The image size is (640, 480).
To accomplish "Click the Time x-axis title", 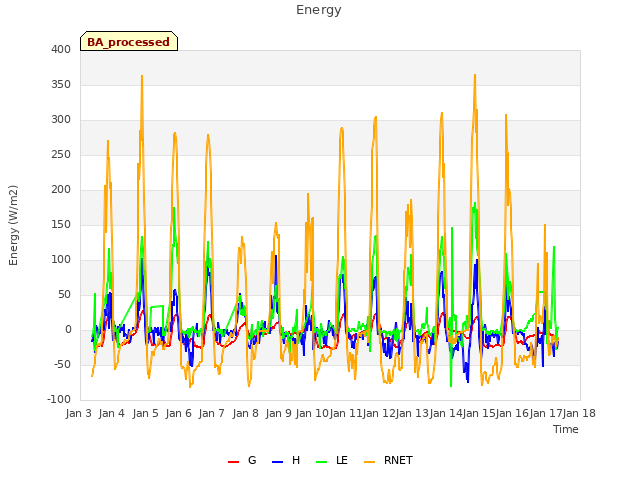I will 566,429.
